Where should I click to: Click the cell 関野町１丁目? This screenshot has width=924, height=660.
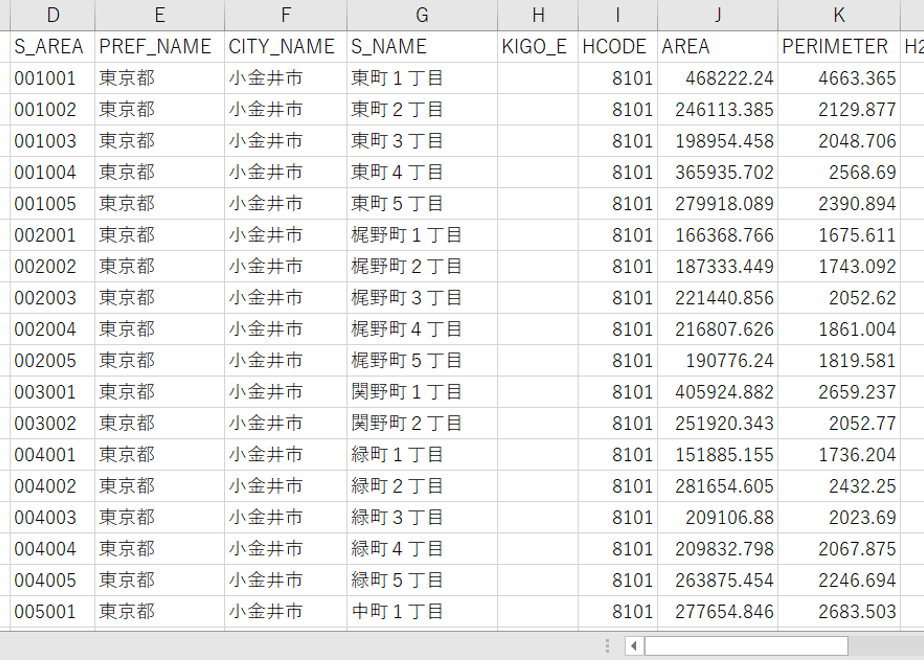click(422, 392)
